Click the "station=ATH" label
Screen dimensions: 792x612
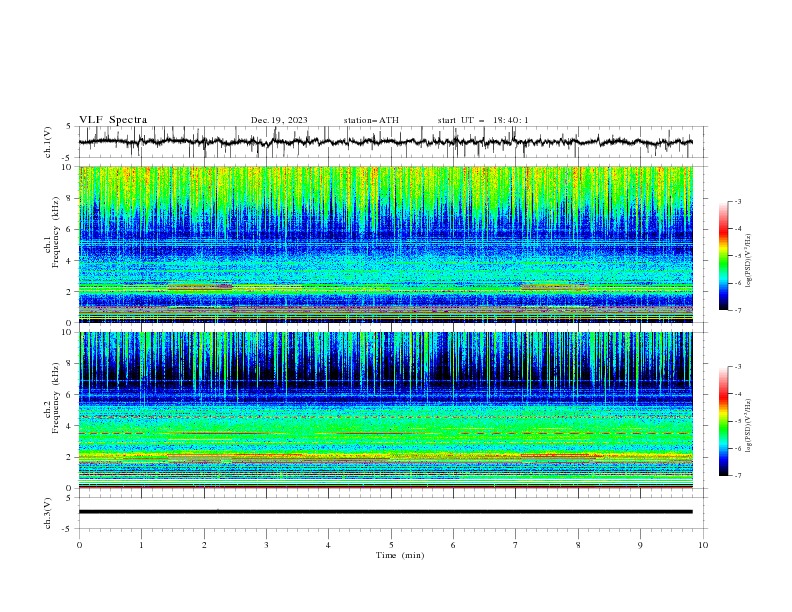pyautogui.click(x=371, y=120)
